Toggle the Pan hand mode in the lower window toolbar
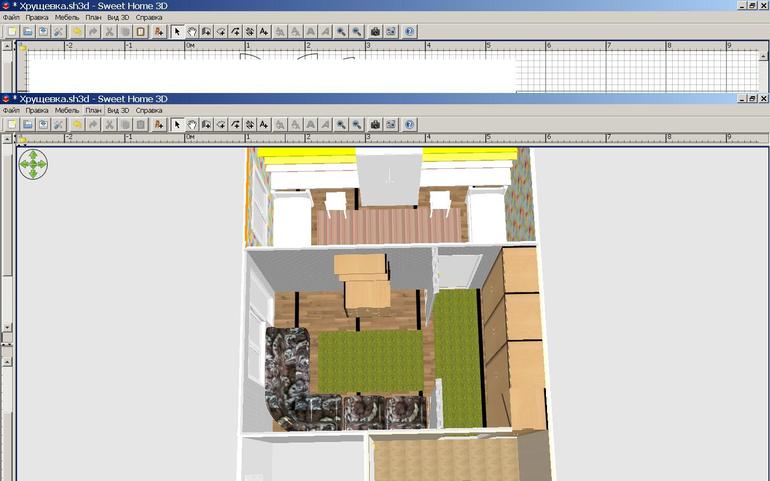770x481 pixels. (x=191, y=125)
